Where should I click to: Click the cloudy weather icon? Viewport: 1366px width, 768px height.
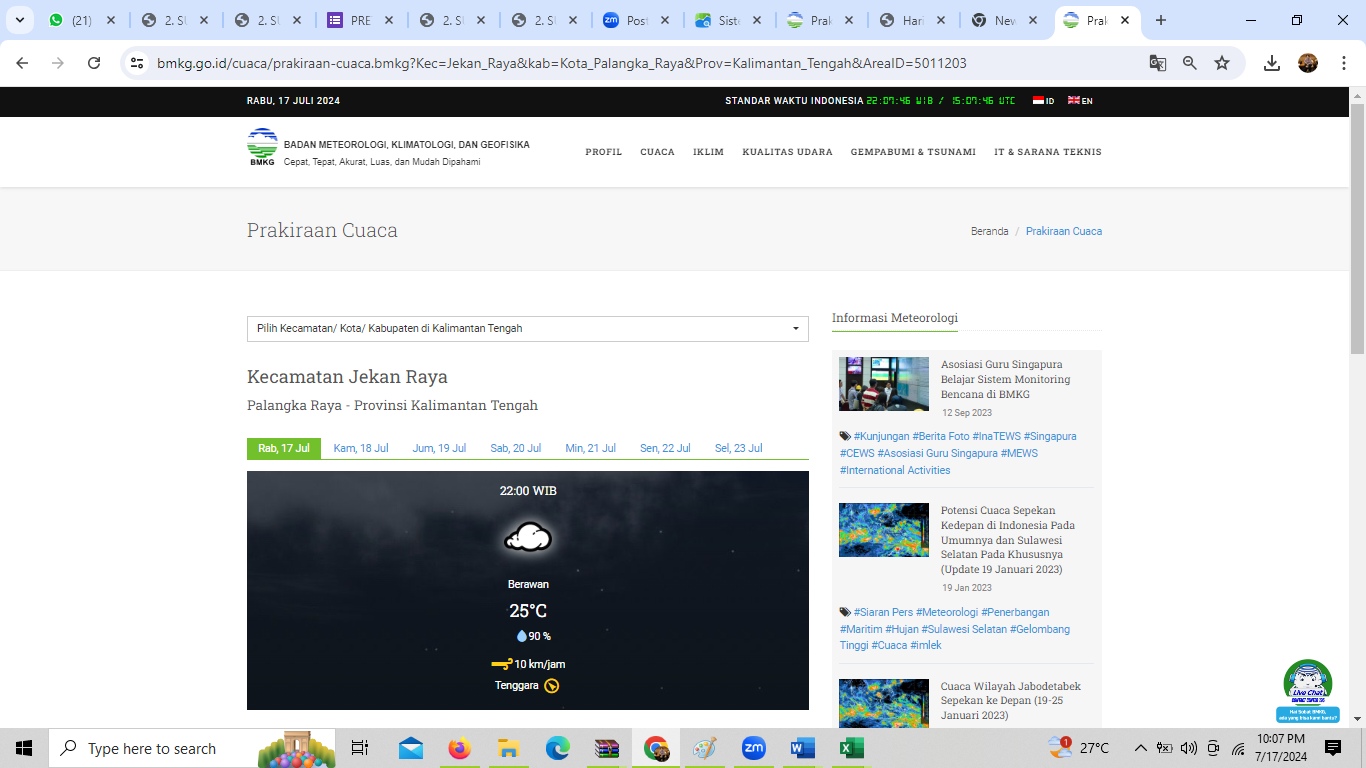528,539
